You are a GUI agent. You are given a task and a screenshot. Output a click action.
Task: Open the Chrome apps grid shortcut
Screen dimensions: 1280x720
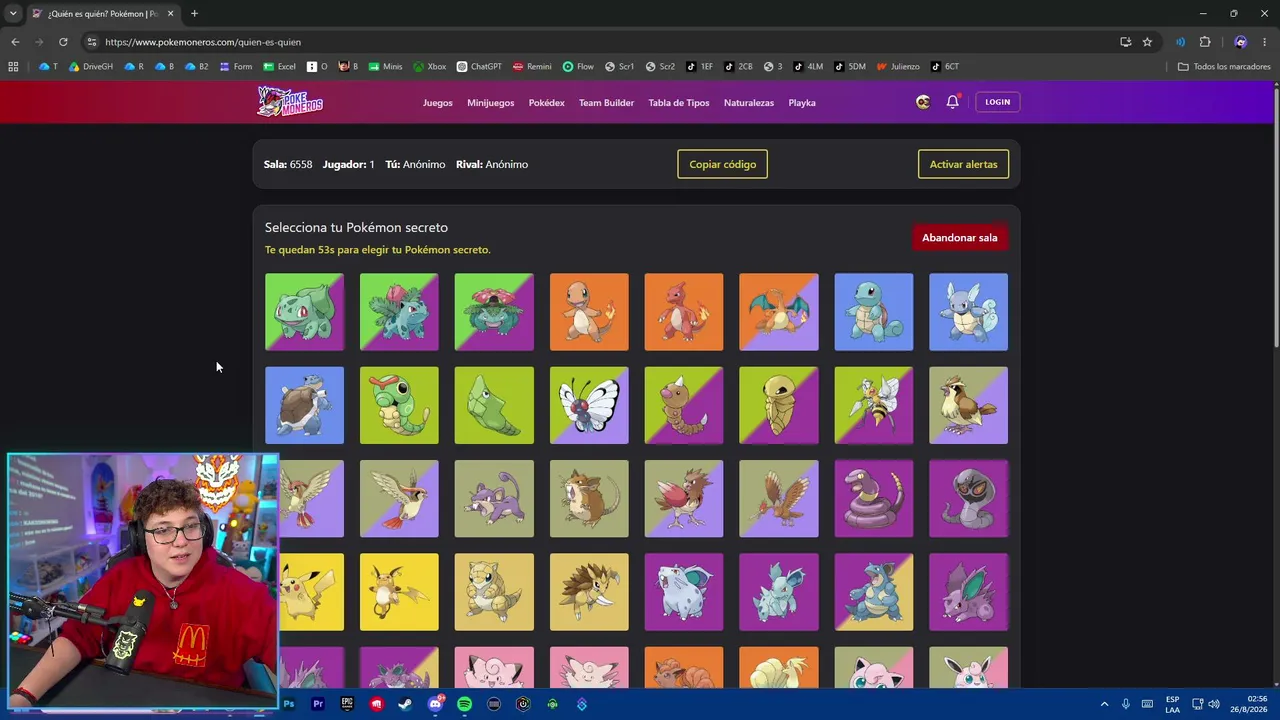(13, 67)
